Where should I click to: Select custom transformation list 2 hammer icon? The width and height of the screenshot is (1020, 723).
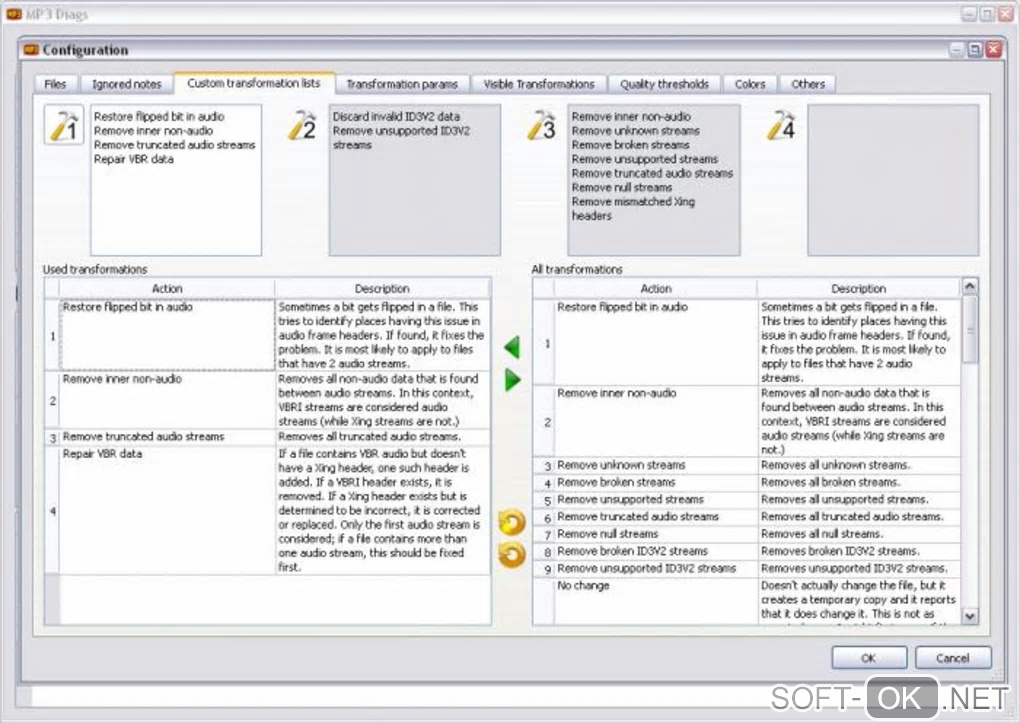pyautogui.click(x=302, y=124)
